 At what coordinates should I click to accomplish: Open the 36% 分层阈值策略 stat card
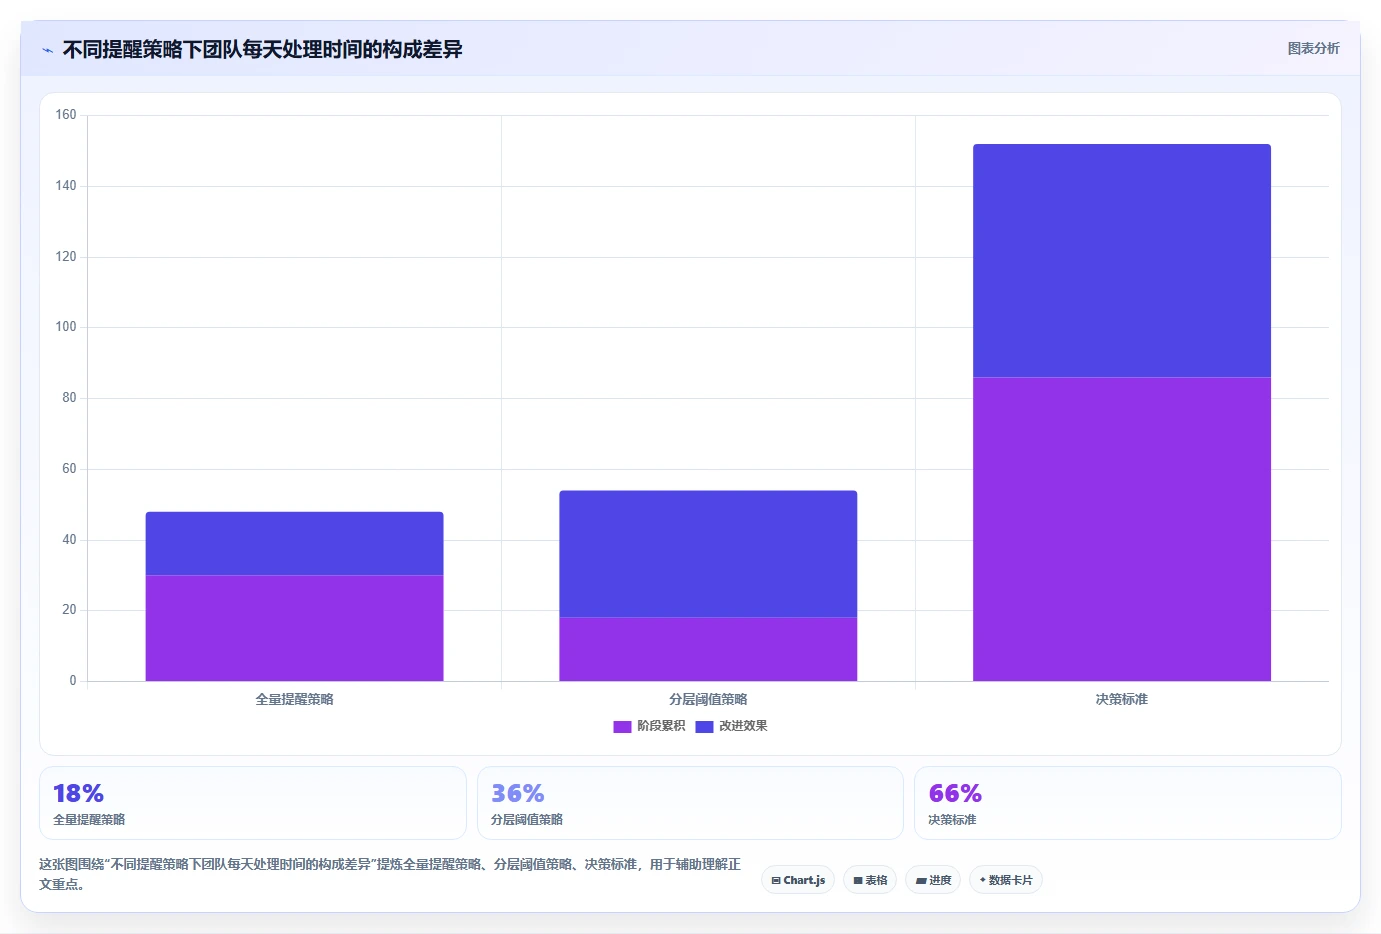690,803
